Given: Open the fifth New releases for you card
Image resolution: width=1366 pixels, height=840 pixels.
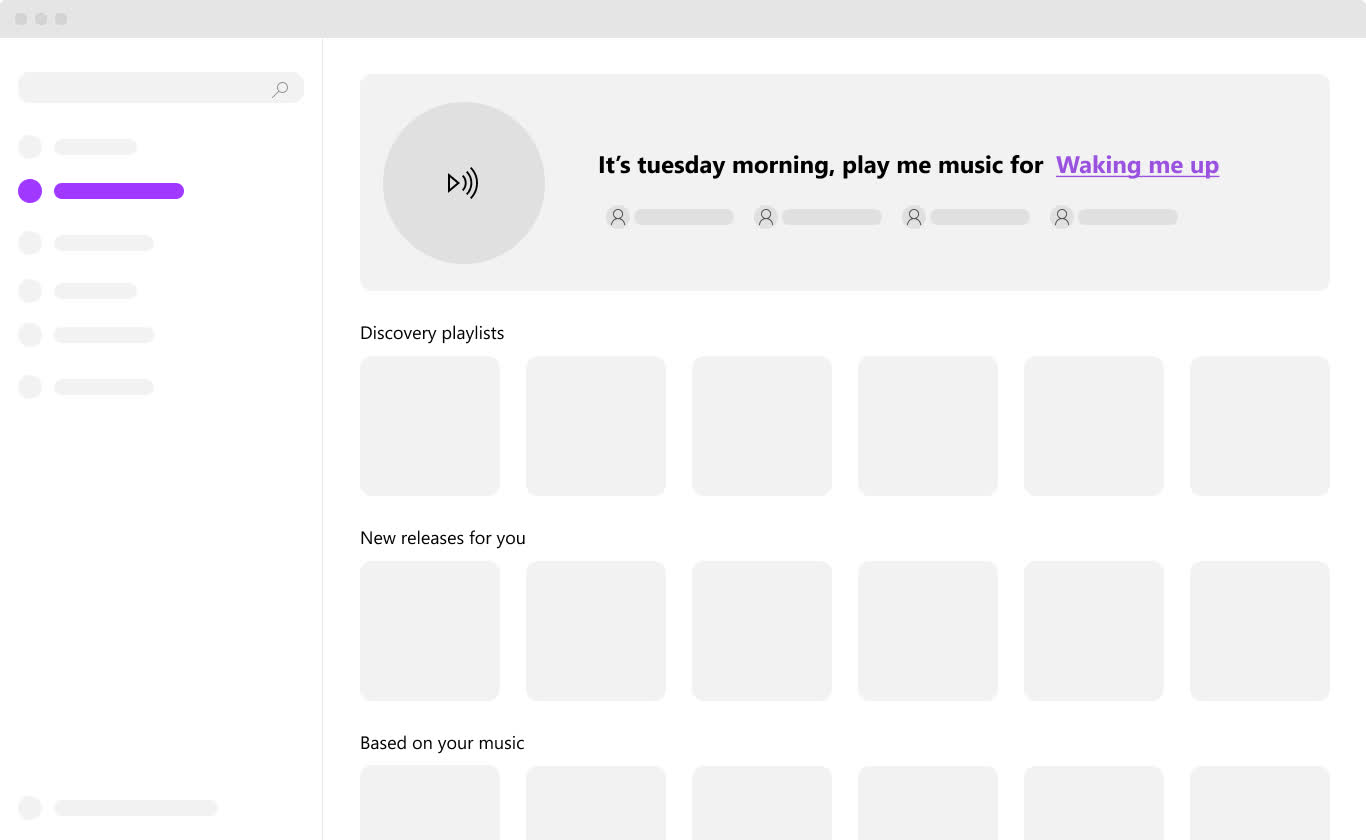Looking at the screenshot, I should coord(1094,631).
